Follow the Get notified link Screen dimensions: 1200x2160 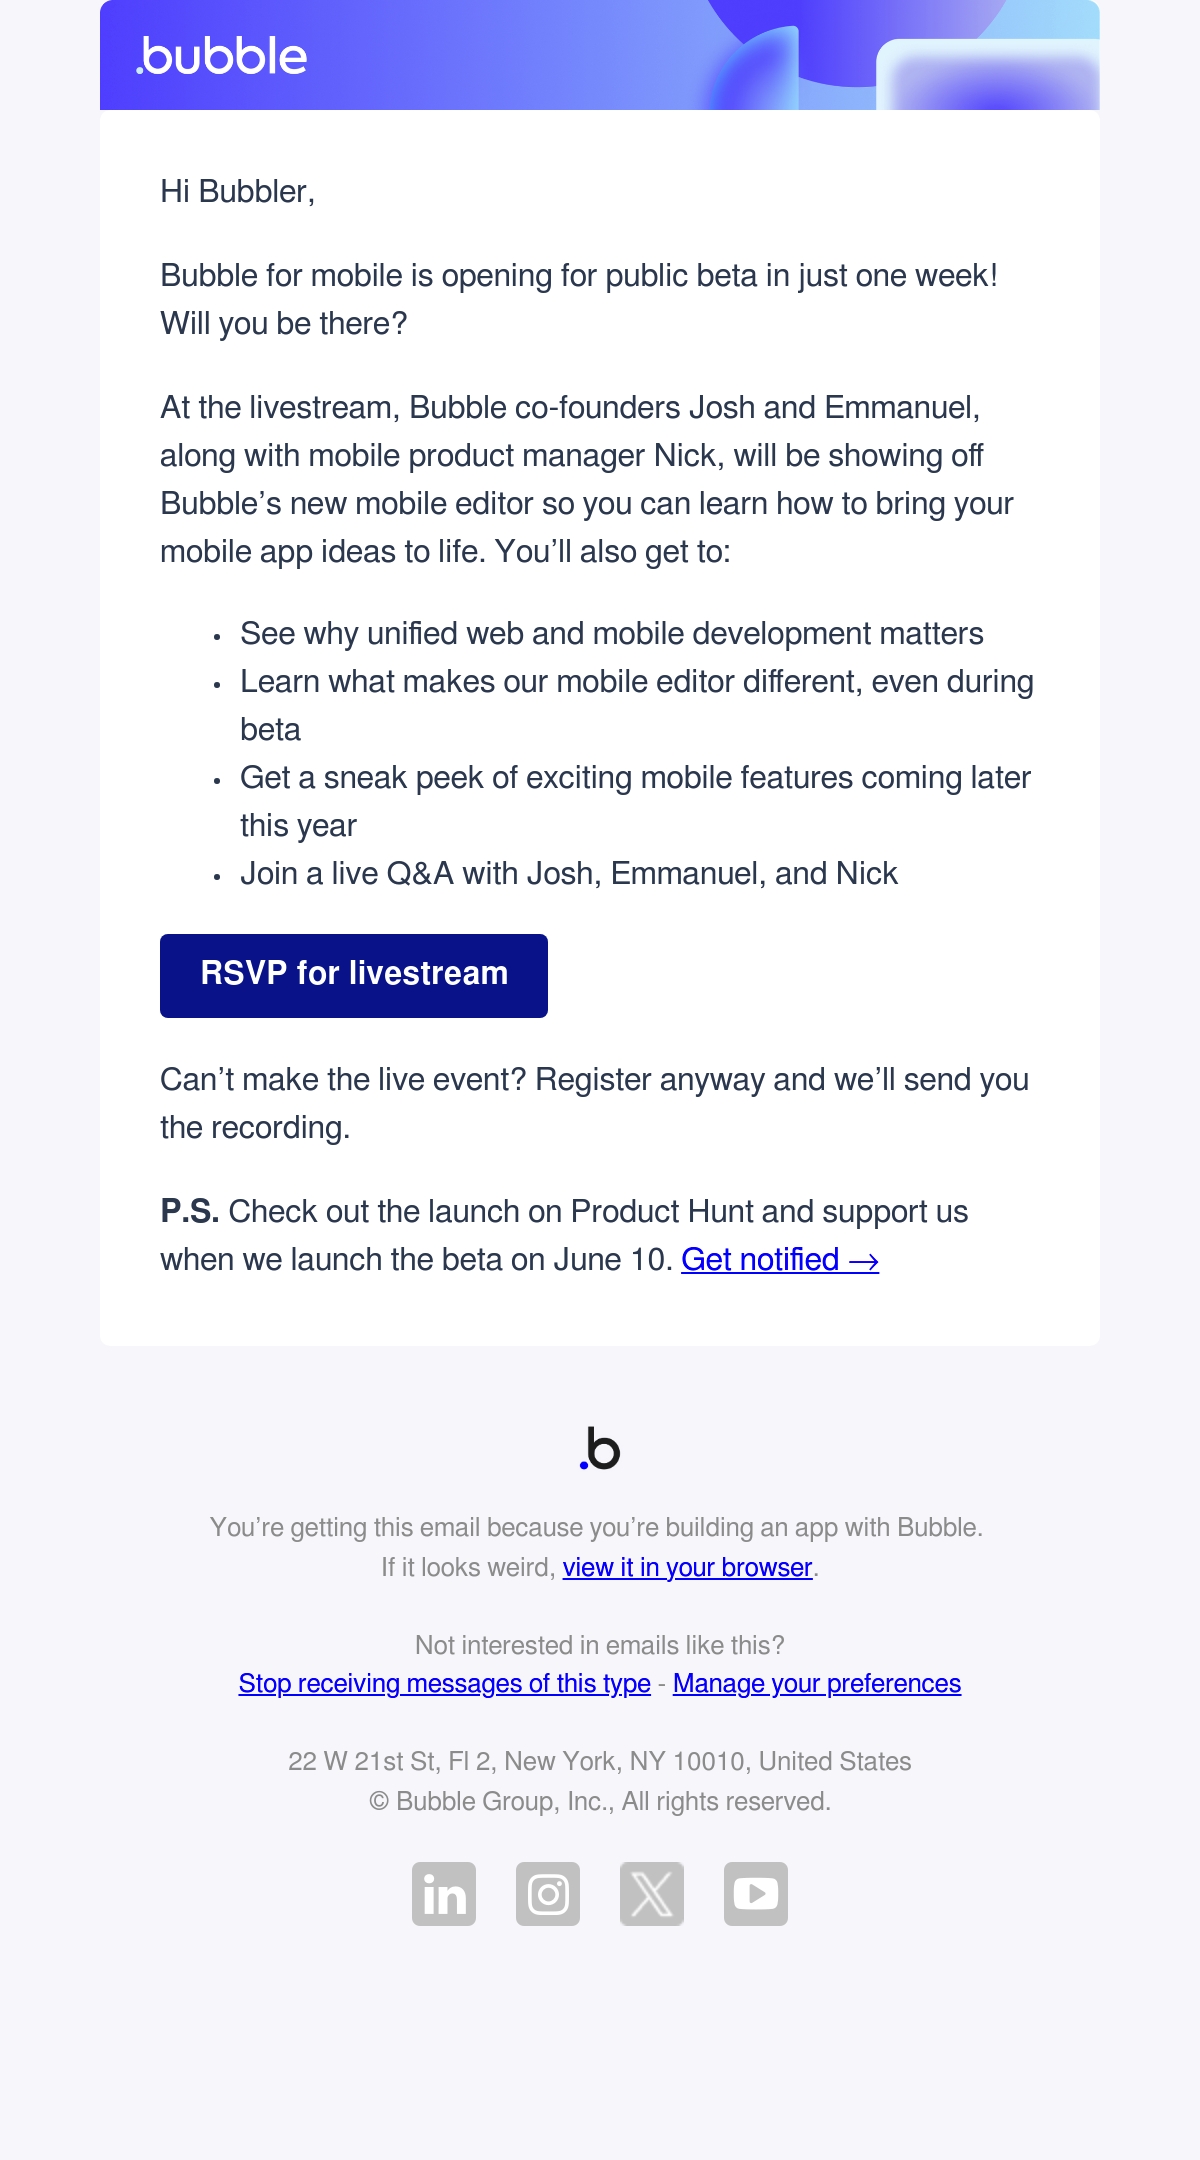tap(780, 1260)
